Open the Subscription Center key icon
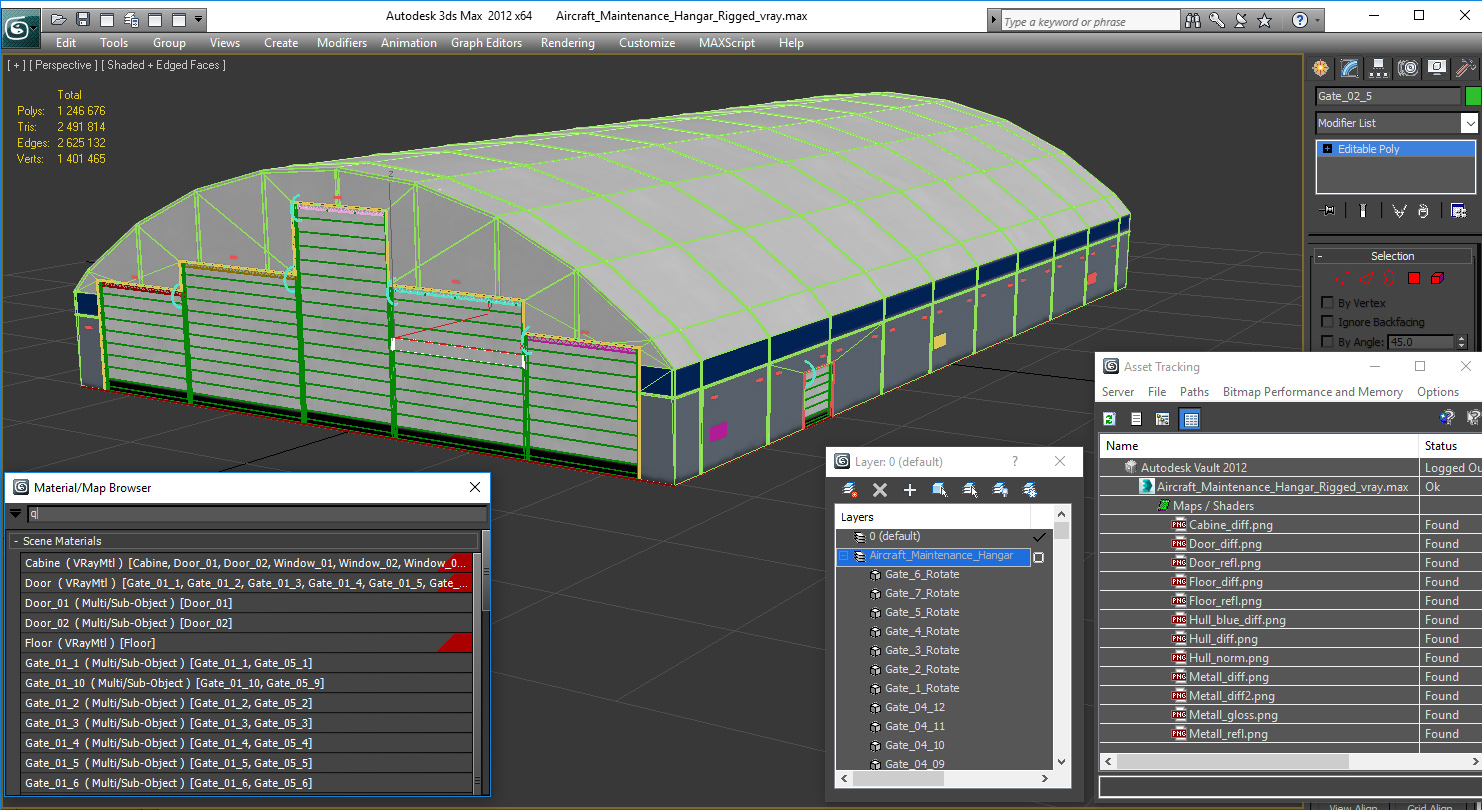This screenshot has width=1482, height=810. (1217, 20)
